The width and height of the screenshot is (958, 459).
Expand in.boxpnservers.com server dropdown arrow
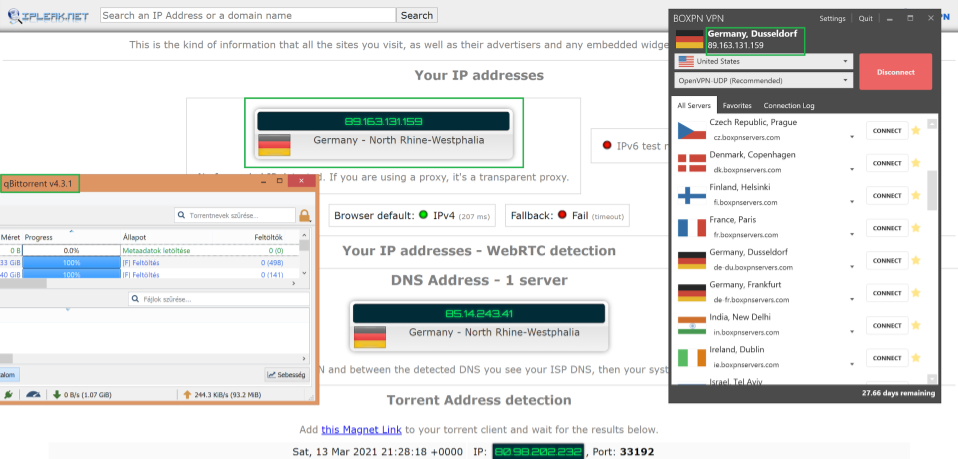click(852, 332)
